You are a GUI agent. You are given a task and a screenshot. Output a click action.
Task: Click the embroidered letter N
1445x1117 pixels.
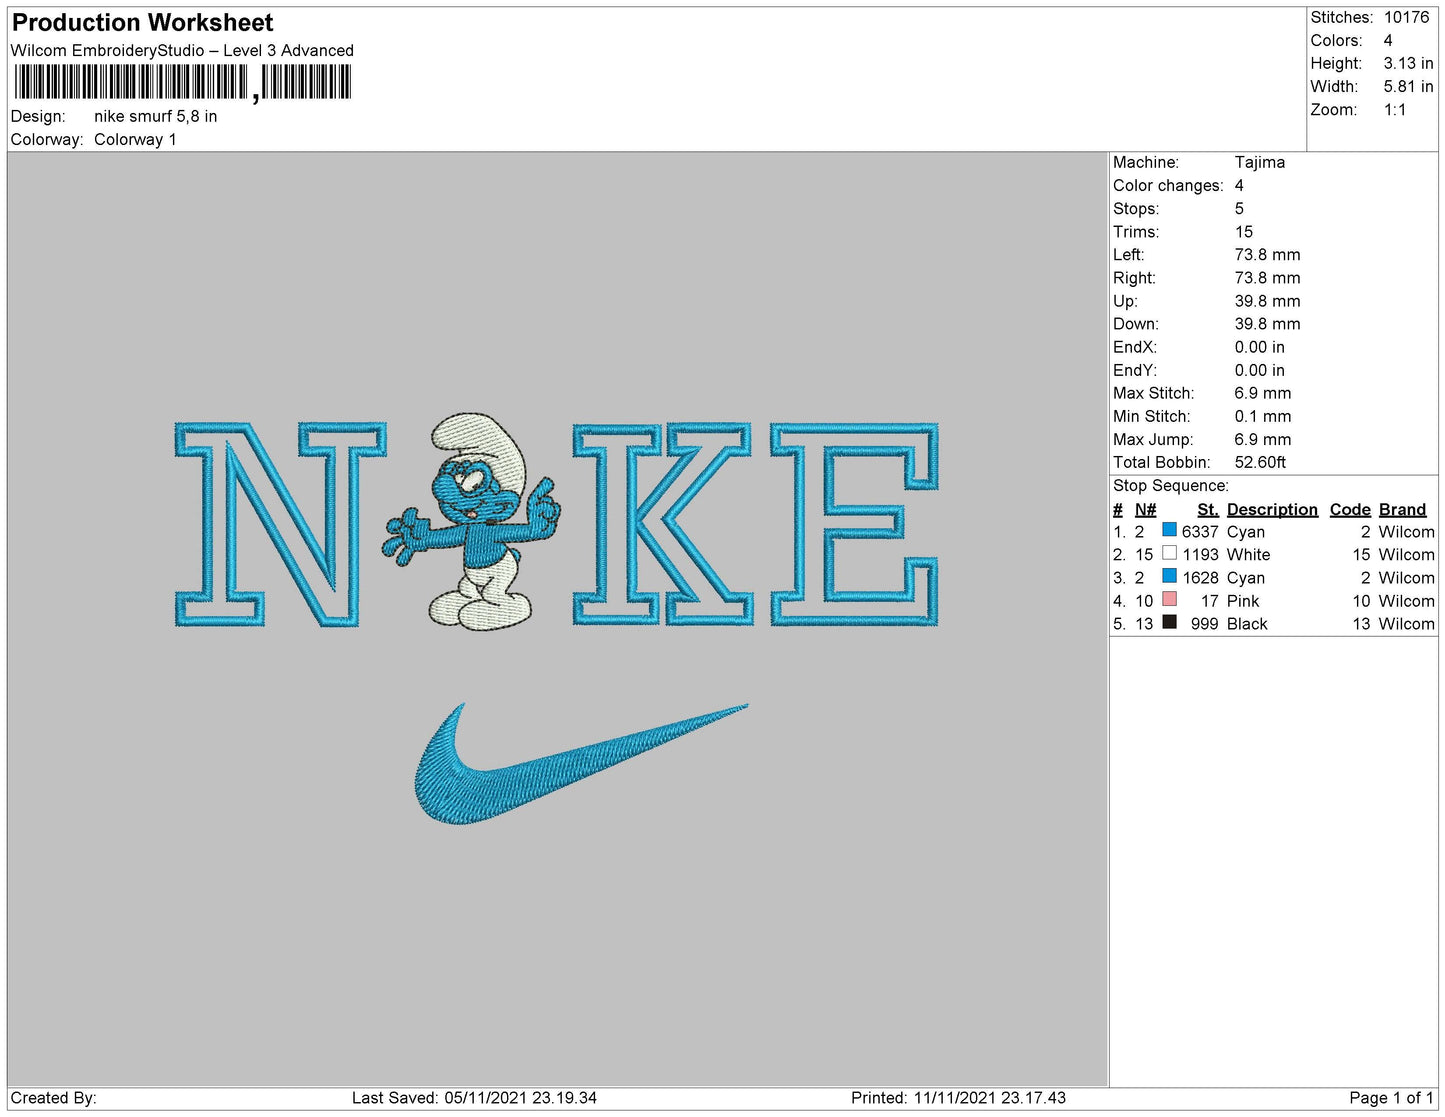click(x=280, y=525)
